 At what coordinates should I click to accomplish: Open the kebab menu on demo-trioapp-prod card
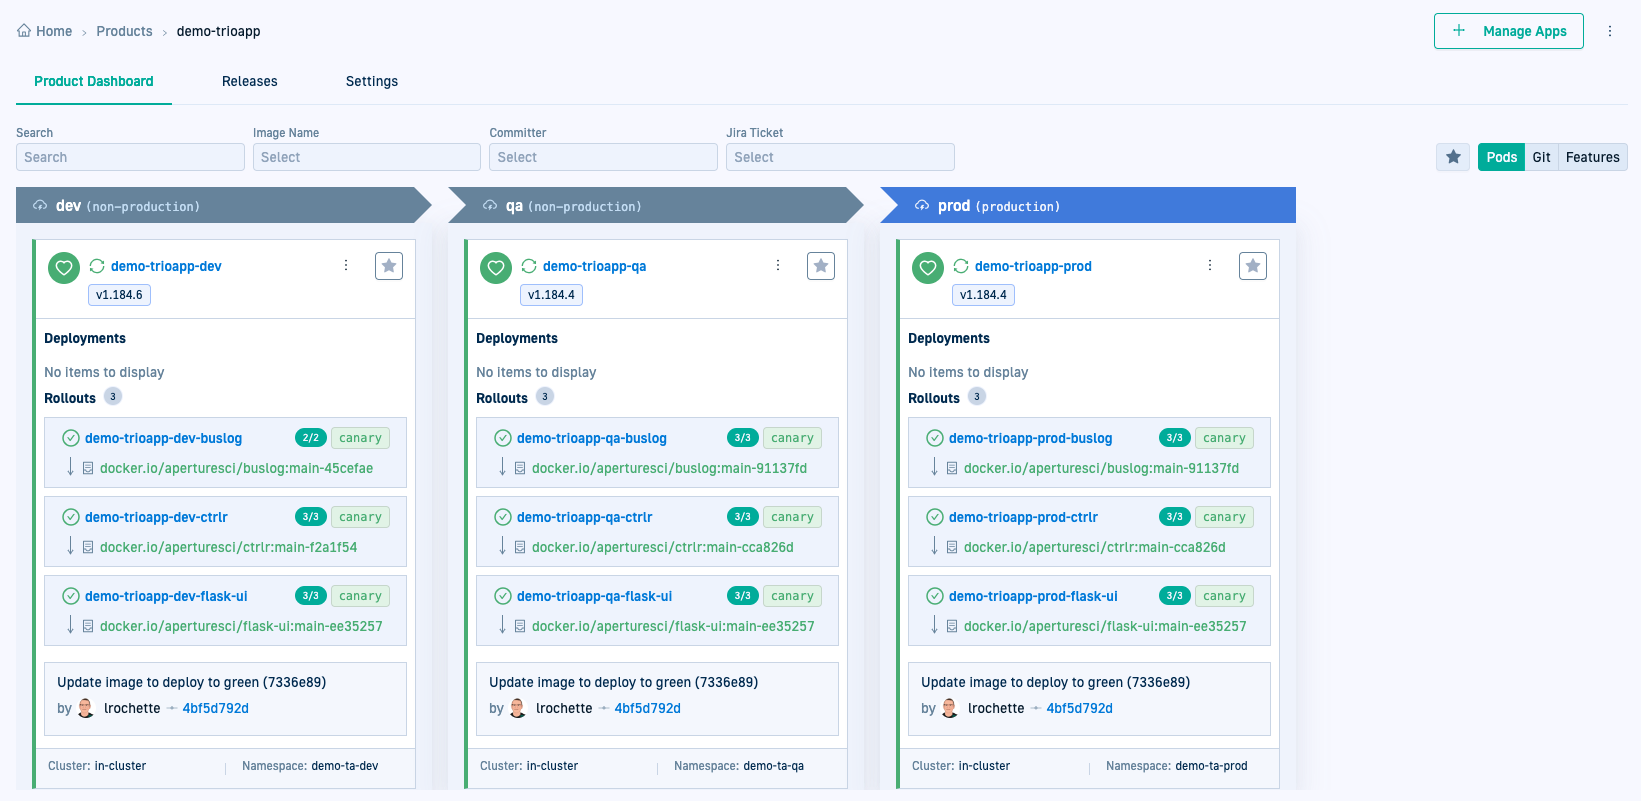click(1210, 265)
